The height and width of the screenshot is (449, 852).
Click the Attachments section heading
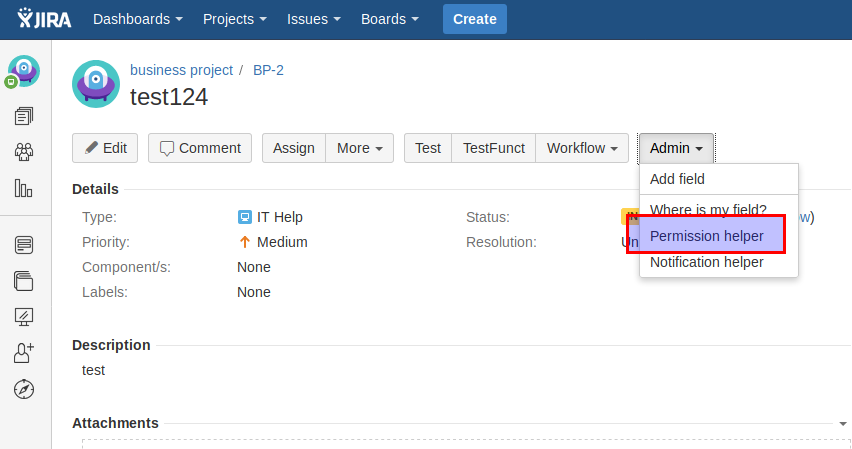(x=115, y=423)
